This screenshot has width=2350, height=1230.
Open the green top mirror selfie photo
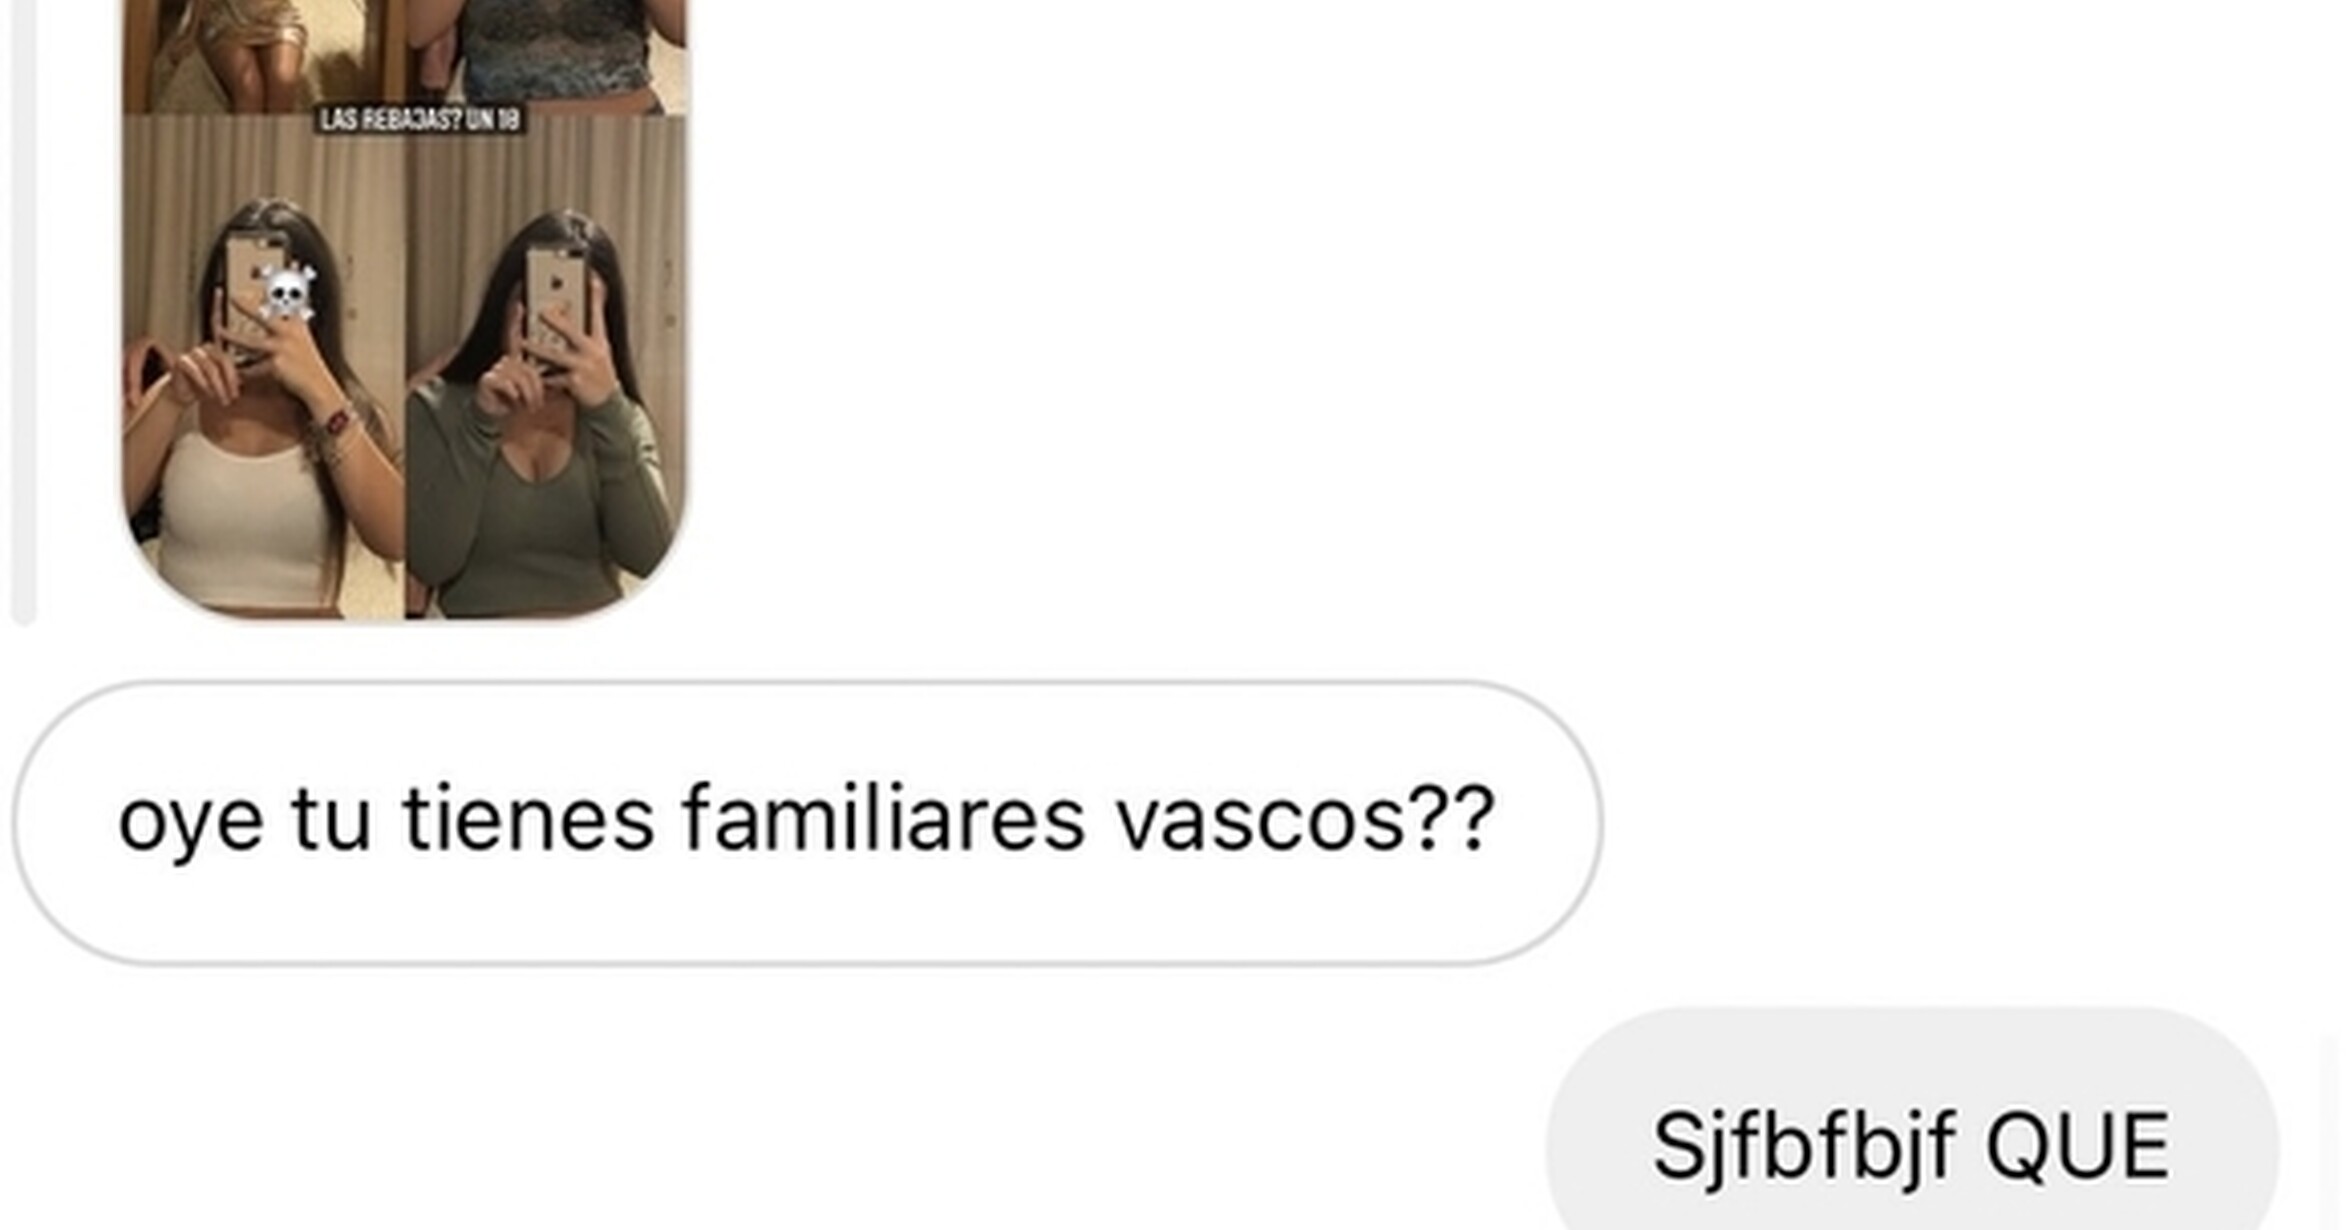click(x=546, y=366)
